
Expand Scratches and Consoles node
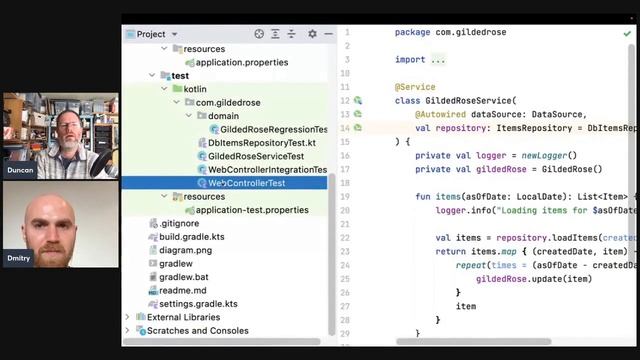127,331
